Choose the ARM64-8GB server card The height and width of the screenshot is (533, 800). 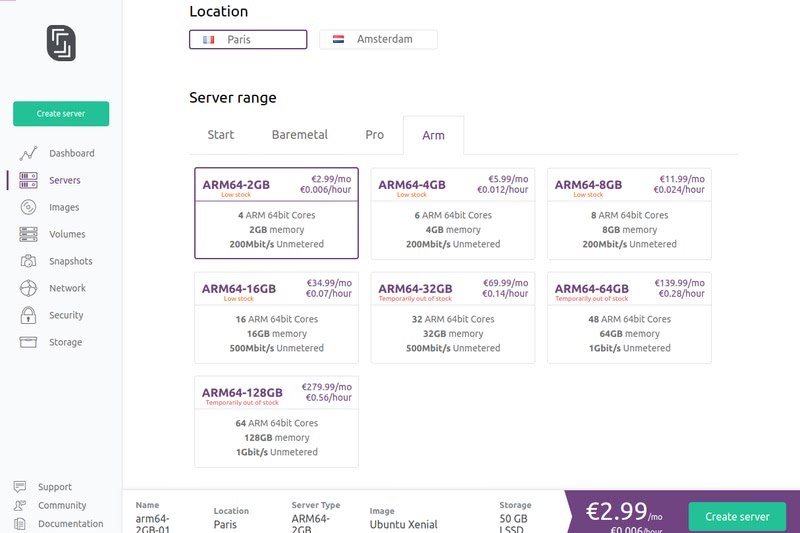(x=630, y=213)
